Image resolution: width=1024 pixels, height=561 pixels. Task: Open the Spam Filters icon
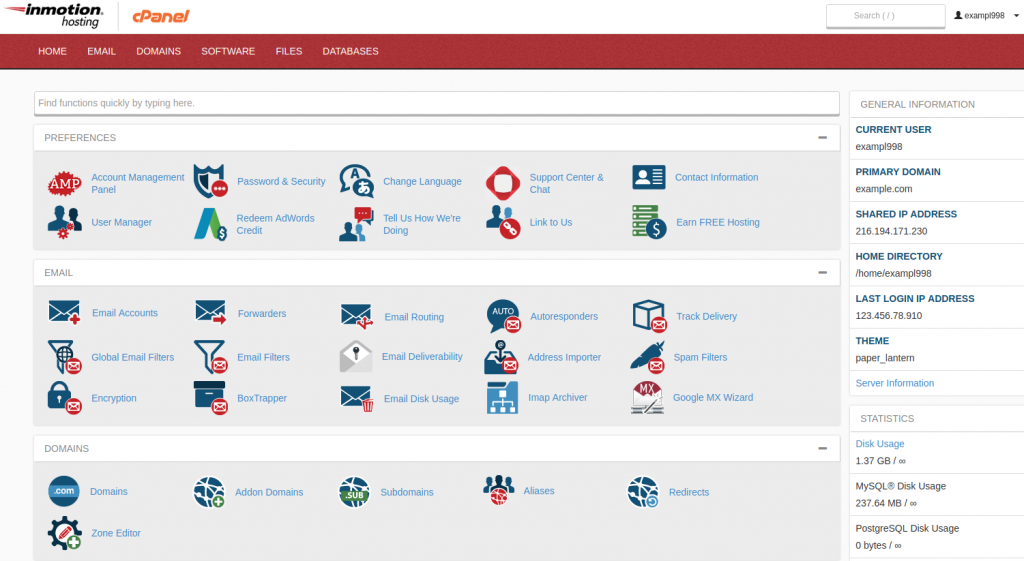click(x=648, y=357)
